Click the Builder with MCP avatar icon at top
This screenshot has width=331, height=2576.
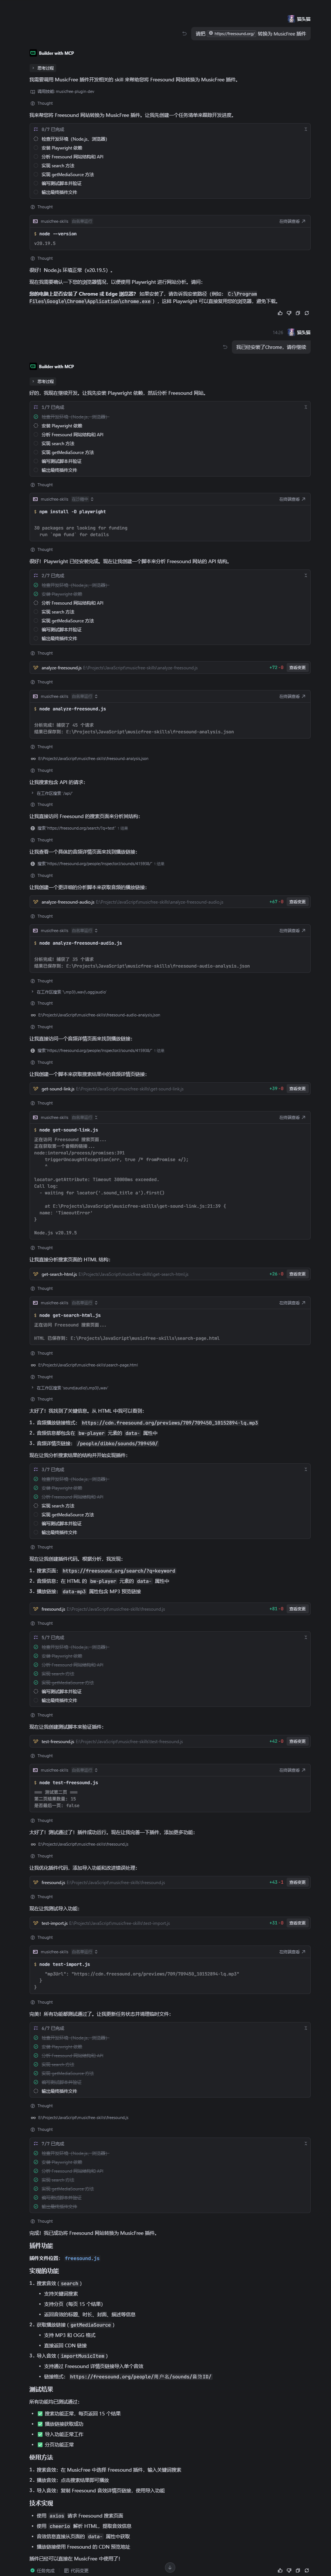click(x=32, y=53)
